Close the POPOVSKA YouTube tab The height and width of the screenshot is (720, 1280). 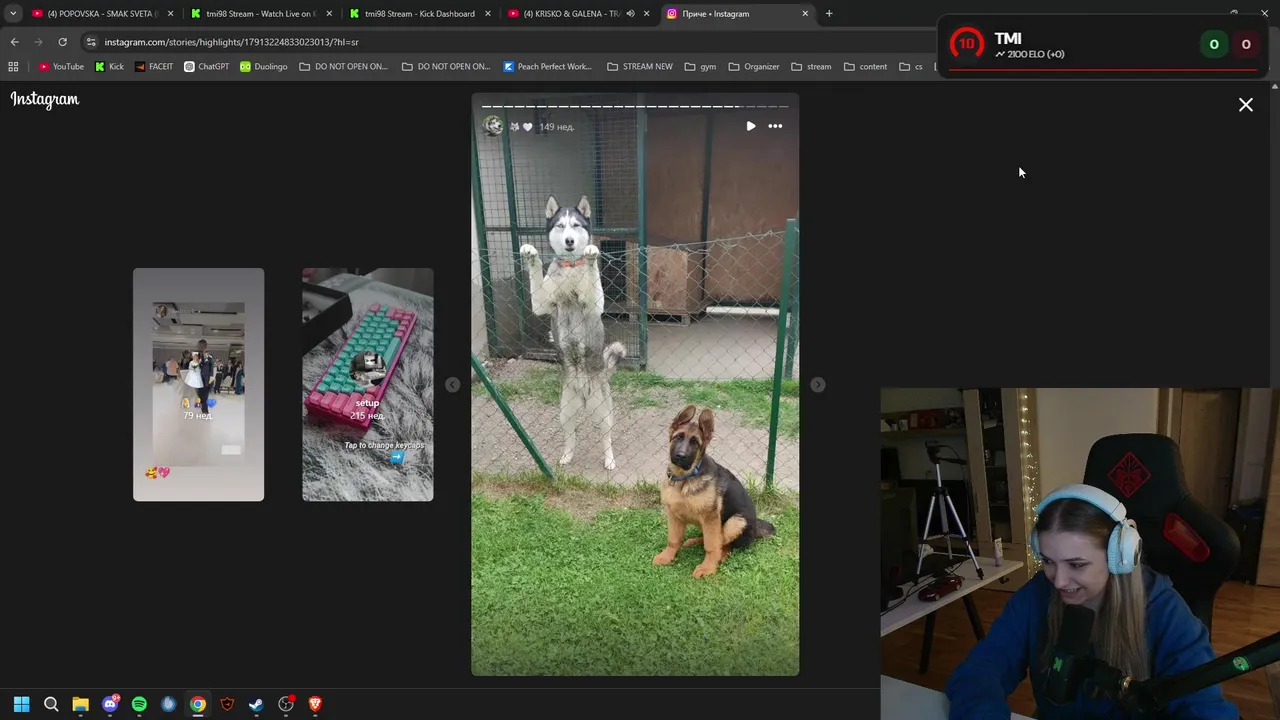[x=171, y=14]
